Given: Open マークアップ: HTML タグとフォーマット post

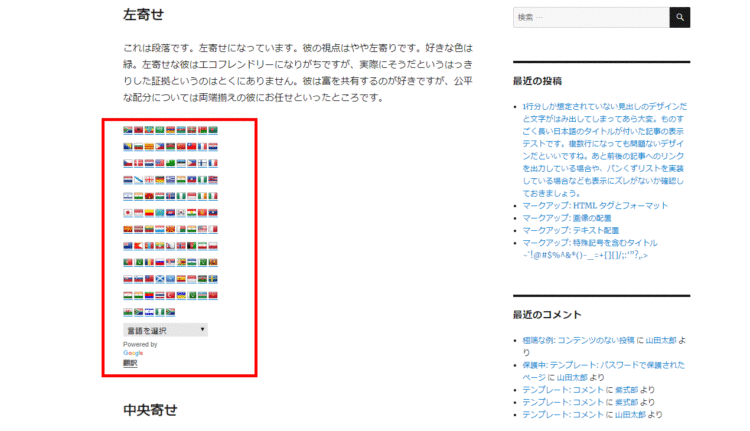Looking at the screenshot, I should tap(595, 205).
